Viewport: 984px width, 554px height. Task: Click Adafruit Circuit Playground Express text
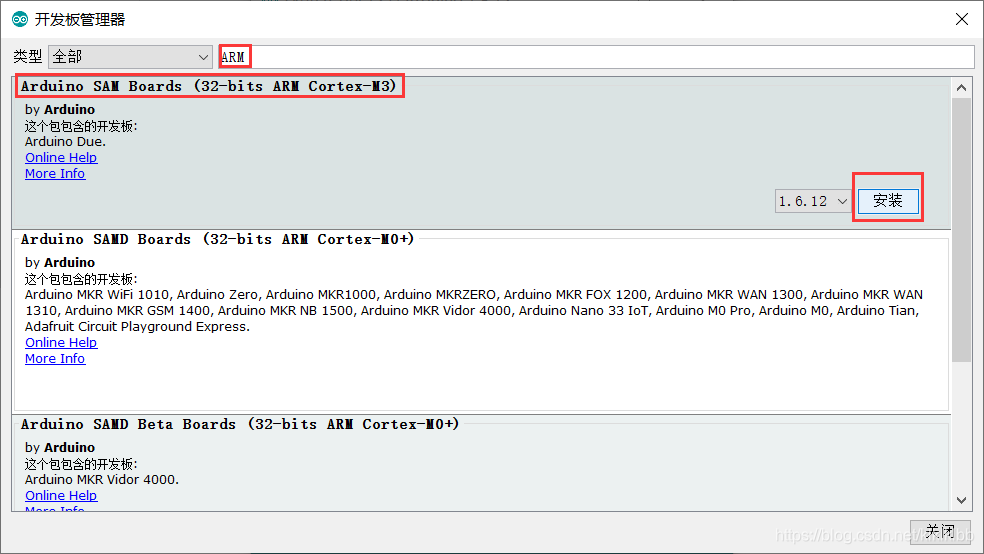point(137,327)
